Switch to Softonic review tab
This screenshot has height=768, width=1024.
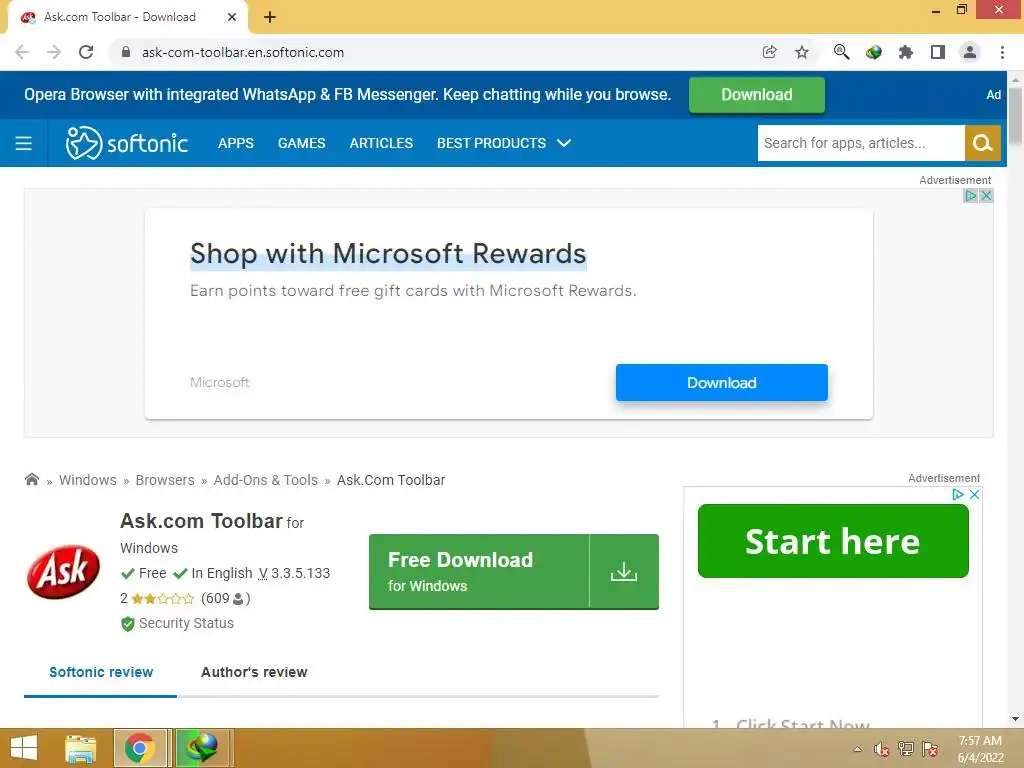coord(101,672)
